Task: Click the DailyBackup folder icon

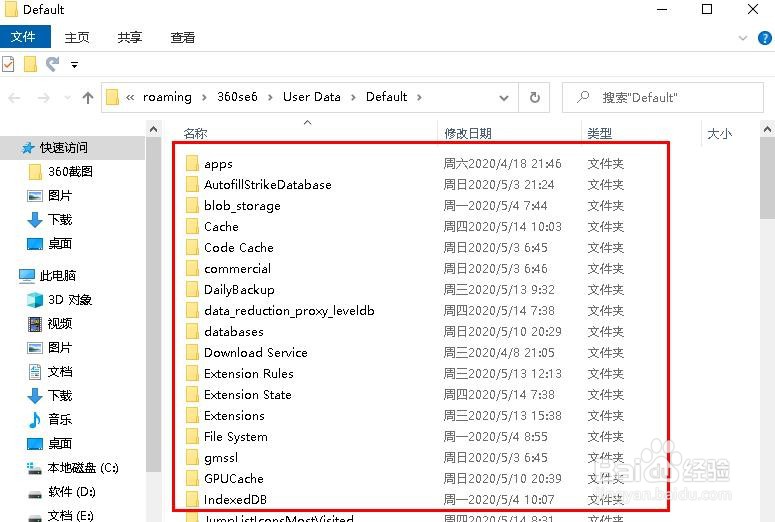Action: [x=192, y=290]
